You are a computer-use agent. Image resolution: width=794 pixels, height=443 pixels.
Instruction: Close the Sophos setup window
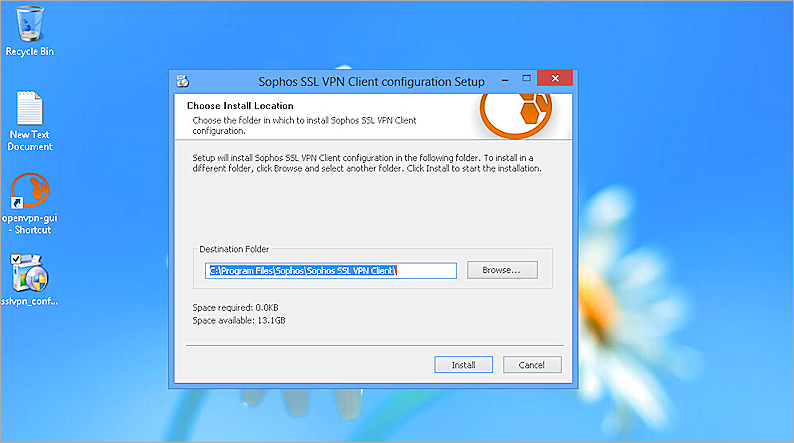coord(555,78)
